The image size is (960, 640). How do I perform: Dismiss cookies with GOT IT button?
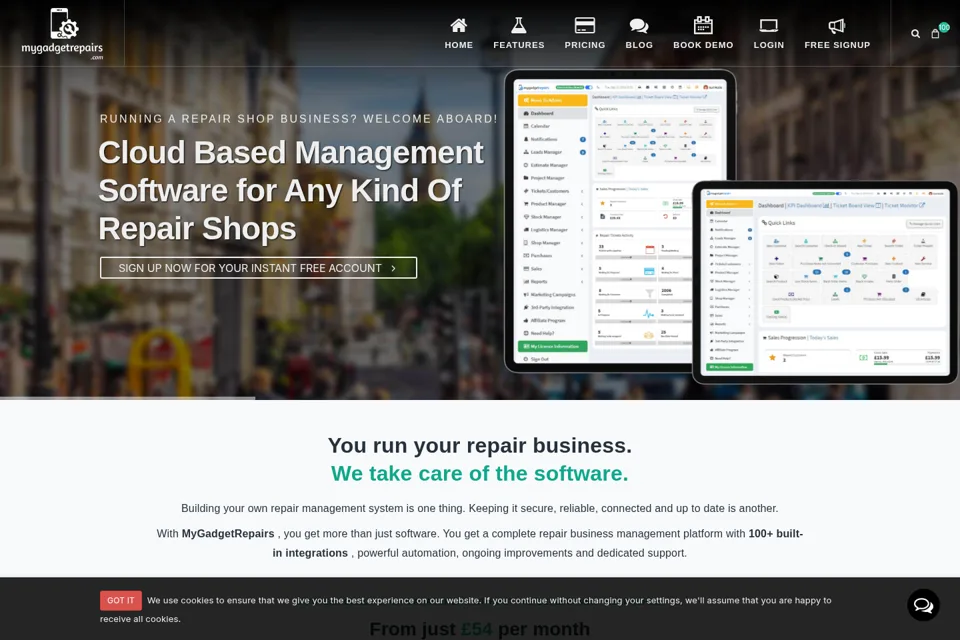click(x=121, y=600)
